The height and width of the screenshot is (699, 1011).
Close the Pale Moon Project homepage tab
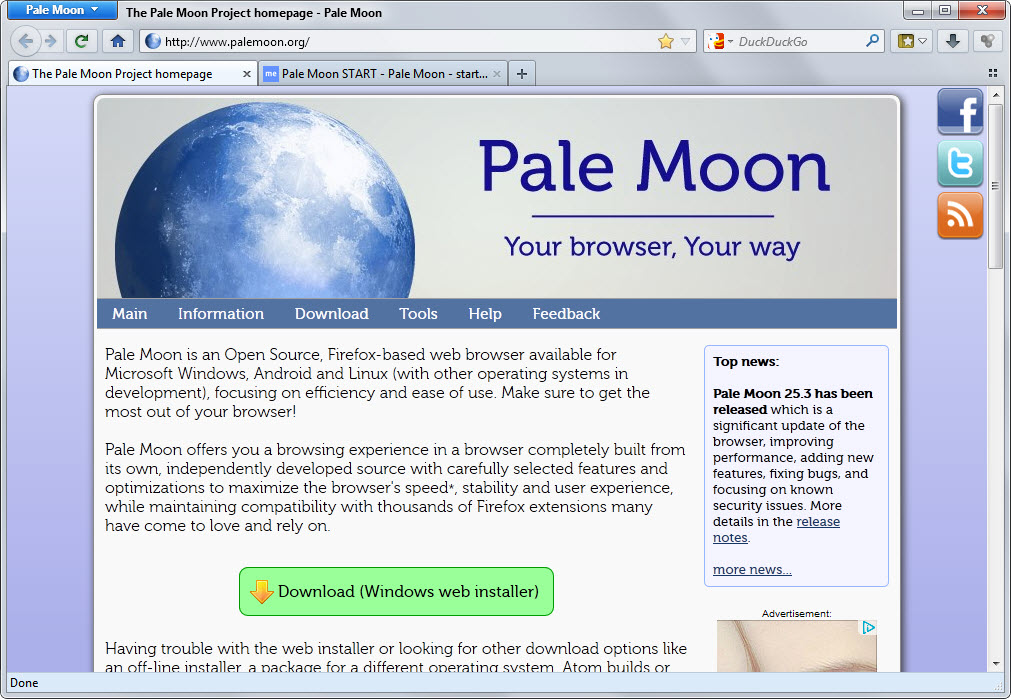tap(246, 74)
